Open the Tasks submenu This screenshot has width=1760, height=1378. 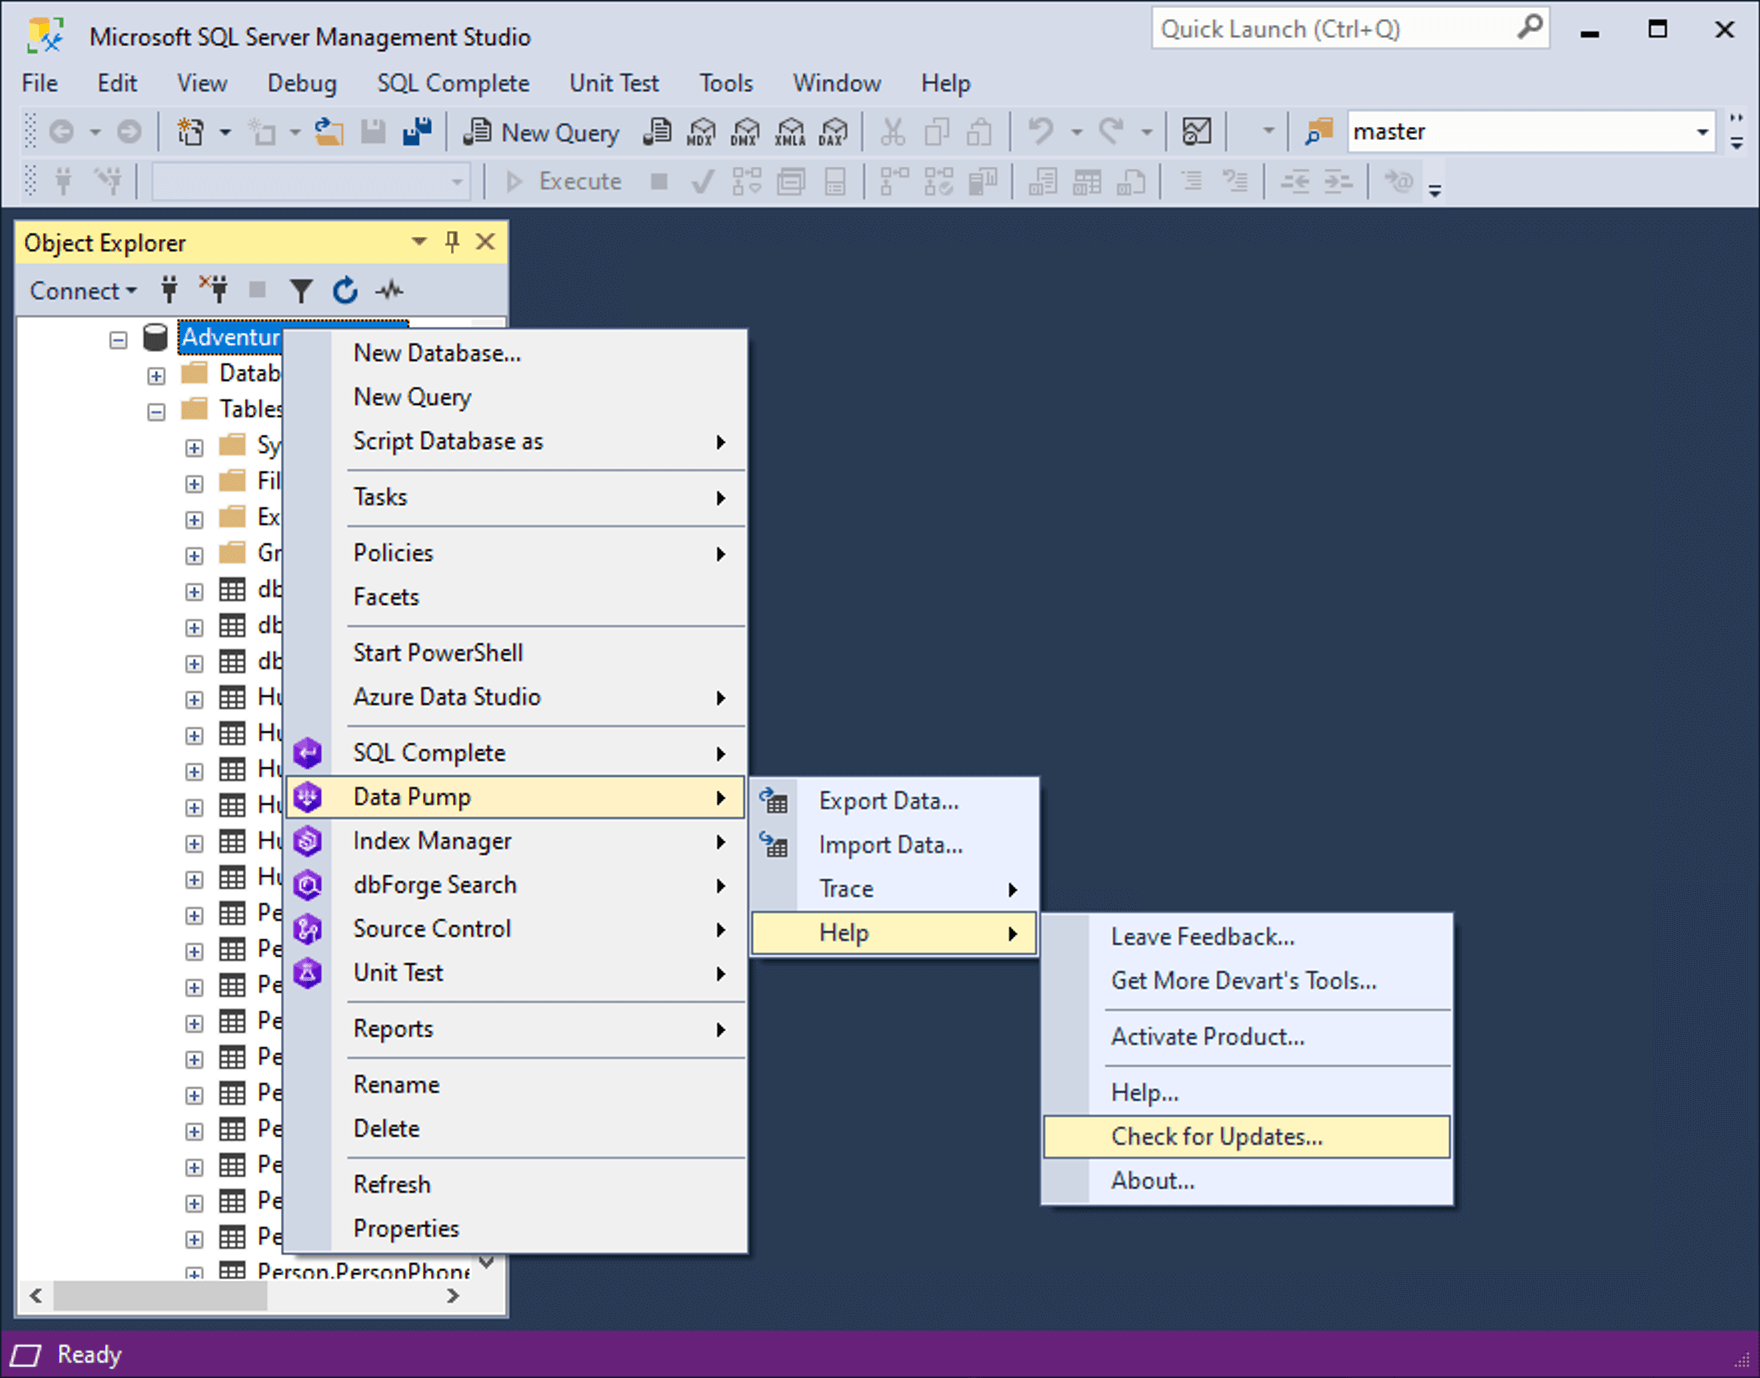tap(516, 497)
